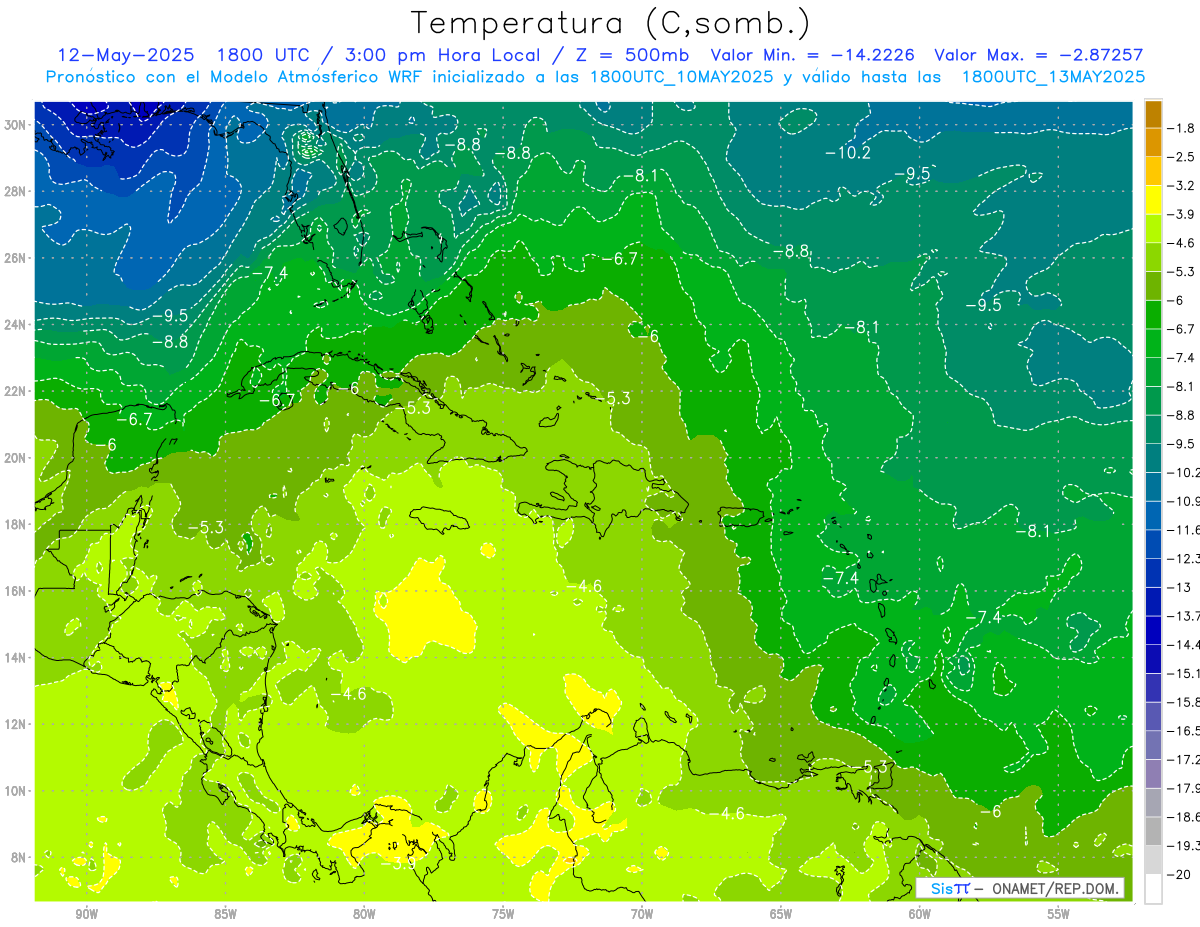
Task: Click the purple colorbar swatch between -17.2 and -17.9
Action: click(x=1153, y=773)
